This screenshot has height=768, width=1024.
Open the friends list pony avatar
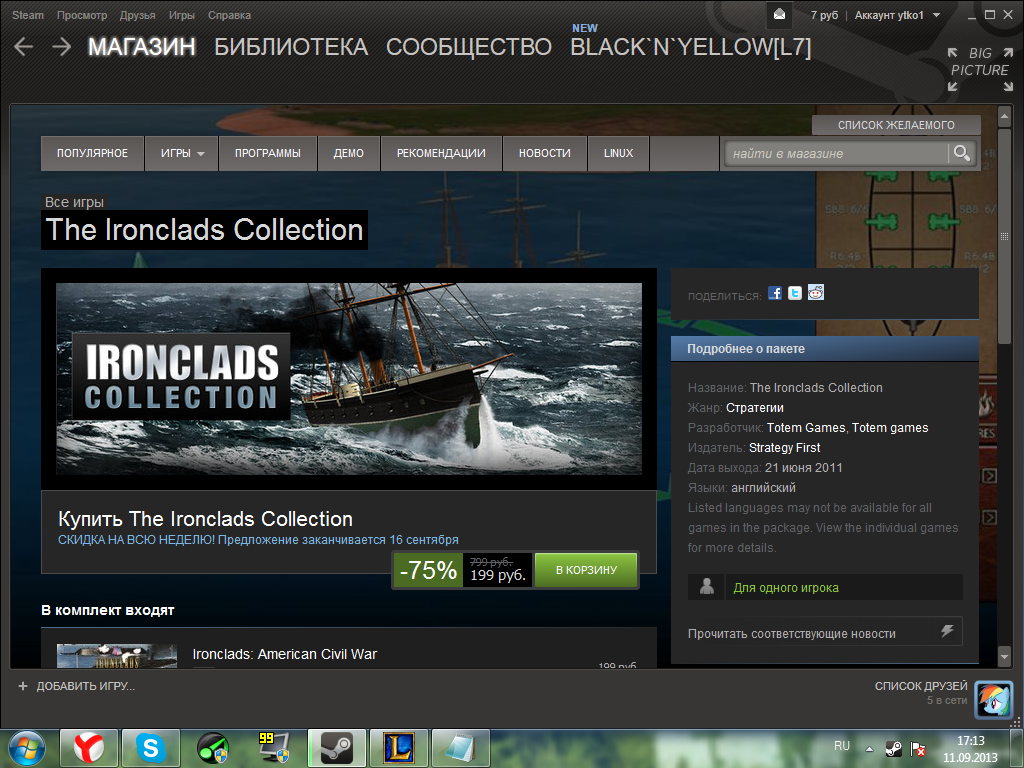point(993,699)
